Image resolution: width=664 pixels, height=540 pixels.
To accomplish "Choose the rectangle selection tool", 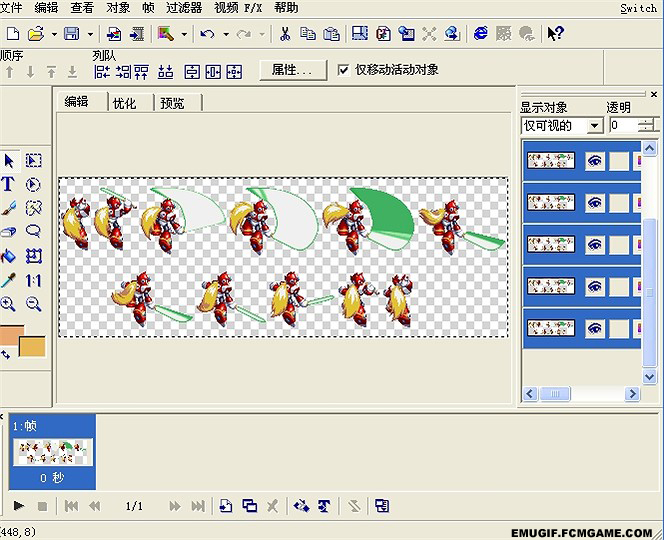I will 33,161.
